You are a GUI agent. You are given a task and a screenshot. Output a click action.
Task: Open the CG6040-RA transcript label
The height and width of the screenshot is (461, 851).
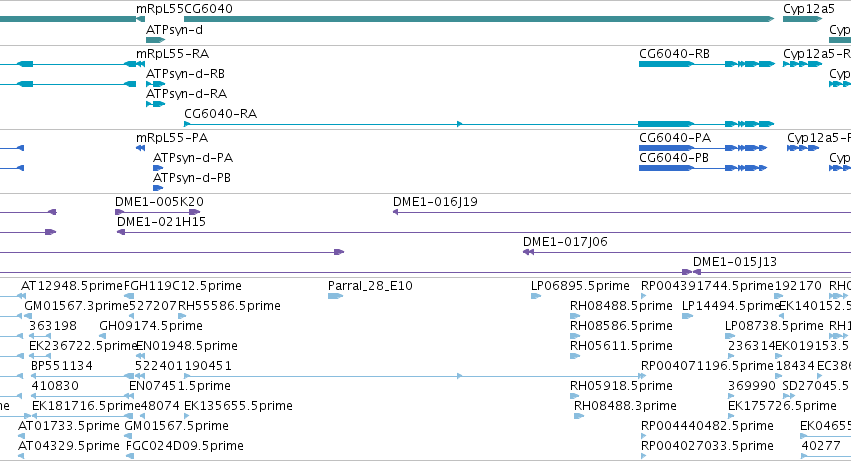click(220, 113)
